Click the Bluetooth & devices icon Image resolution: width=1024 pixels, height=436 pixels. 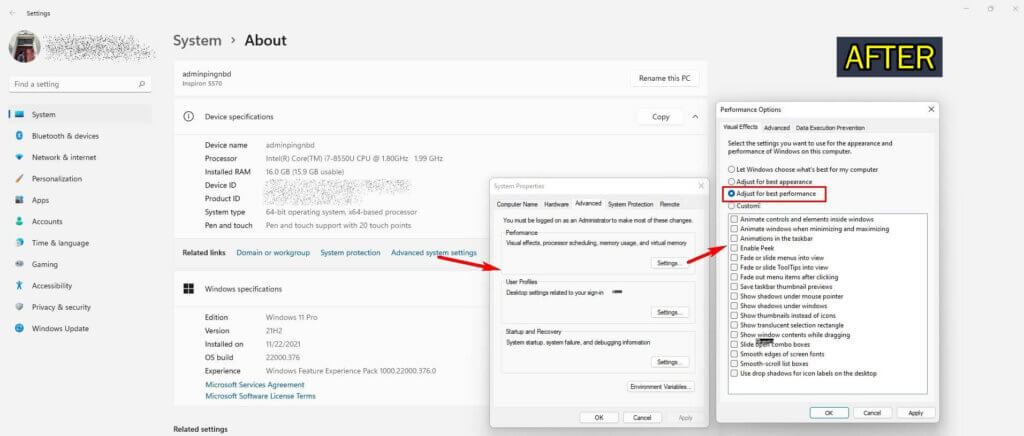19,136
